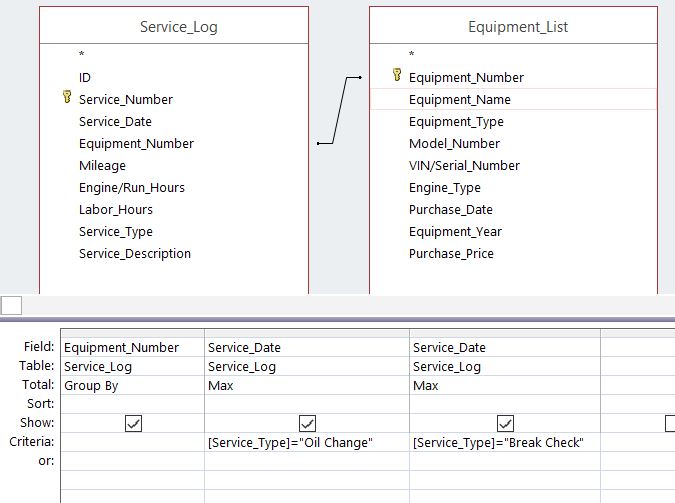675x503 pixels.
Task: Select the join line between the tables
Action: pyautogui.click(x=346, y=110)
